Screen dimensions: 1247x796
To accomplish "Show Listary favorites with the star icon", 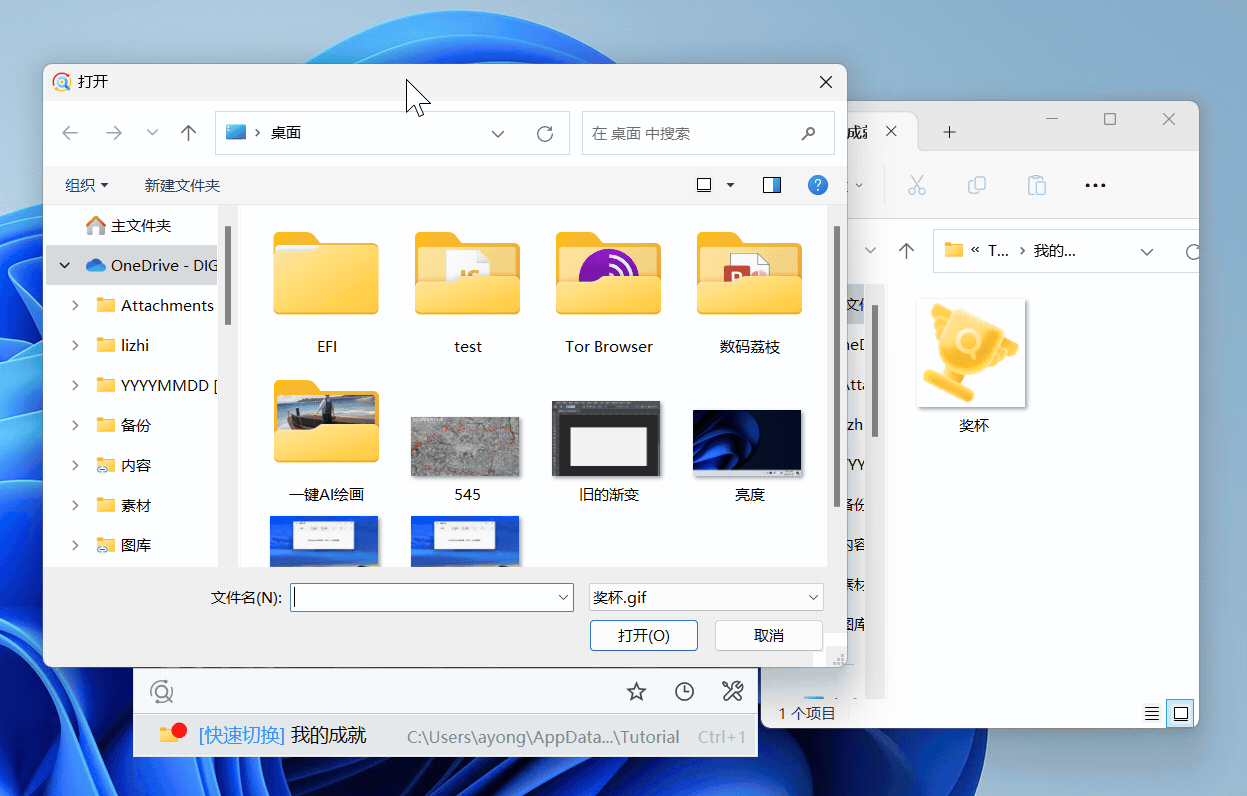I will 636,691.
